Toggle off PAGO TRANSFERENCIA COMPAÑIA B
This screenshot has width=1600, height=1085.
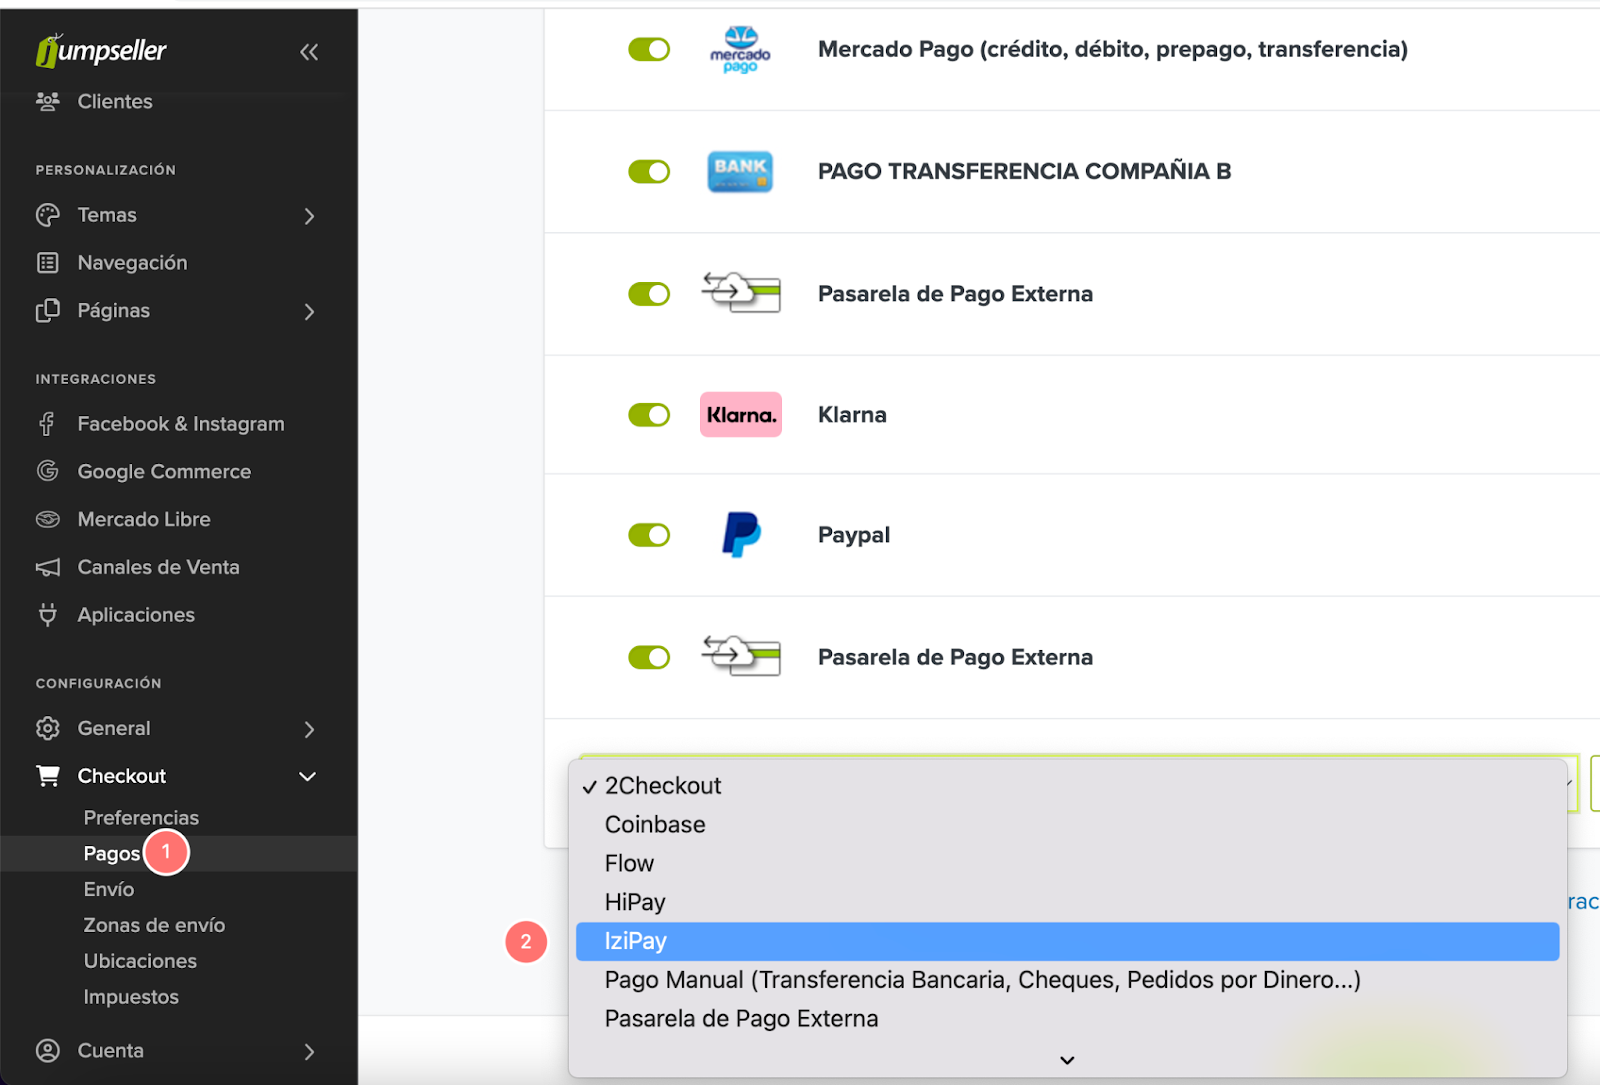tap(649, 171)
